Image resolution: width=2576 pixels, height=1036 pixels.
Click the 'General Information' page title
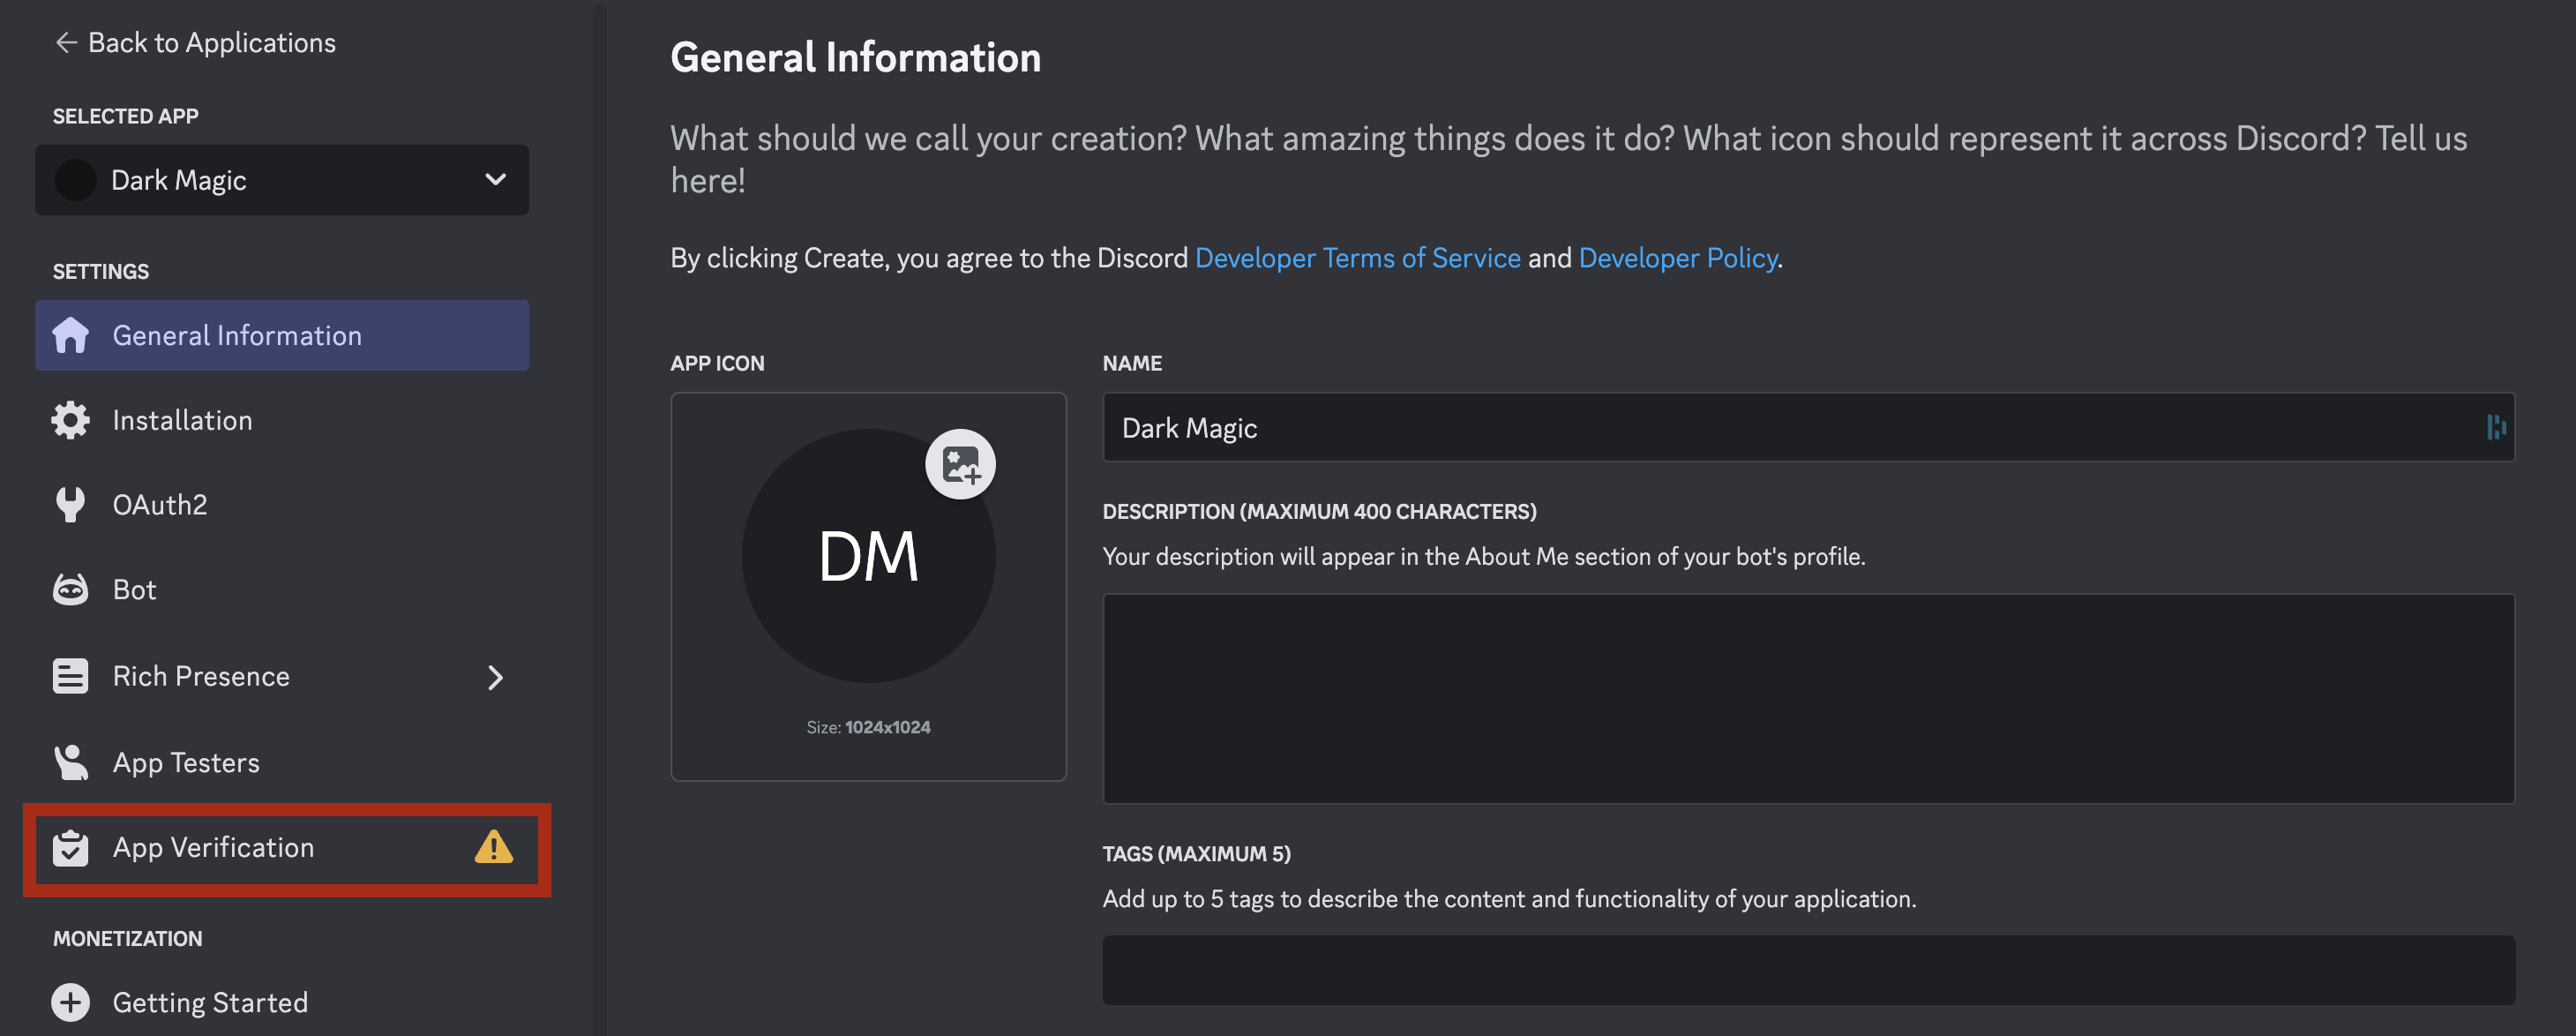pyautogui.click(x=855, y=58)
